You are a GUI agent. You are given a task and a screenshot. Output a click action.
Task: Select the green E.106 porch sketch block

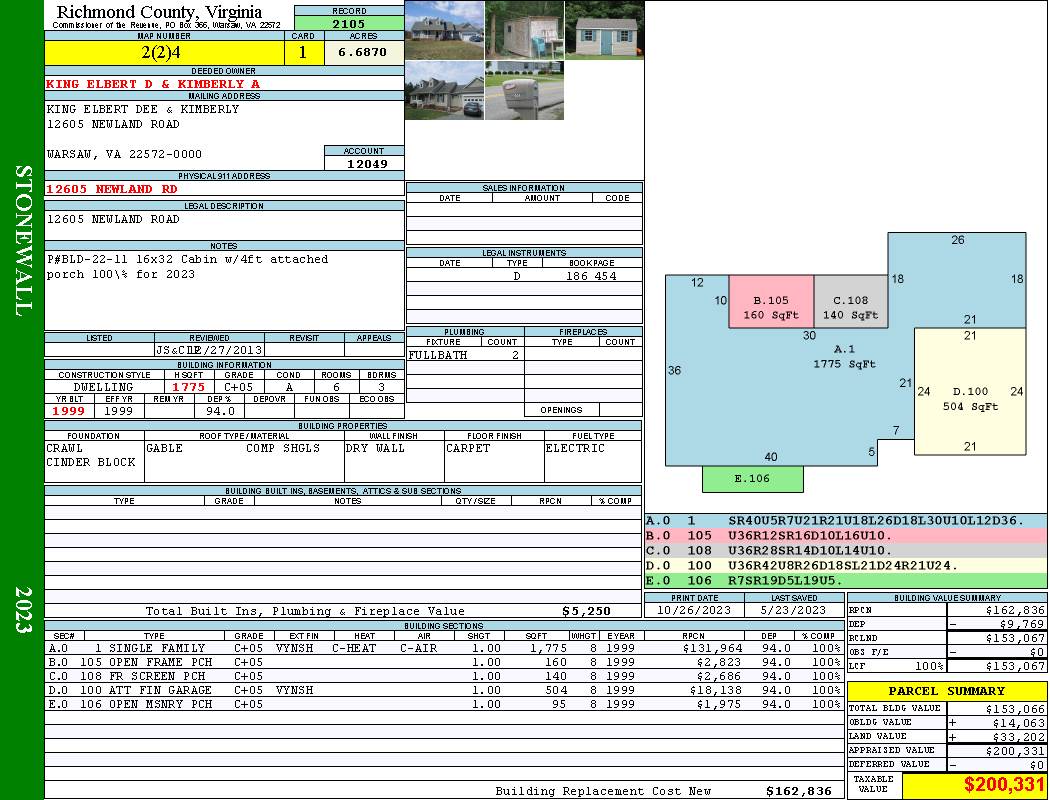click(752, 479)
